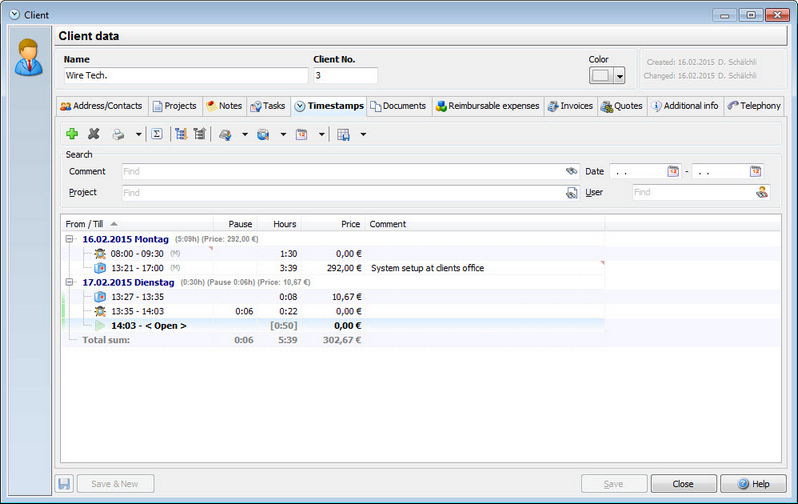Click the Save & New button
The height and width of the screenshot is (504, 798).
pyautogui.click(x=115, y=484)
